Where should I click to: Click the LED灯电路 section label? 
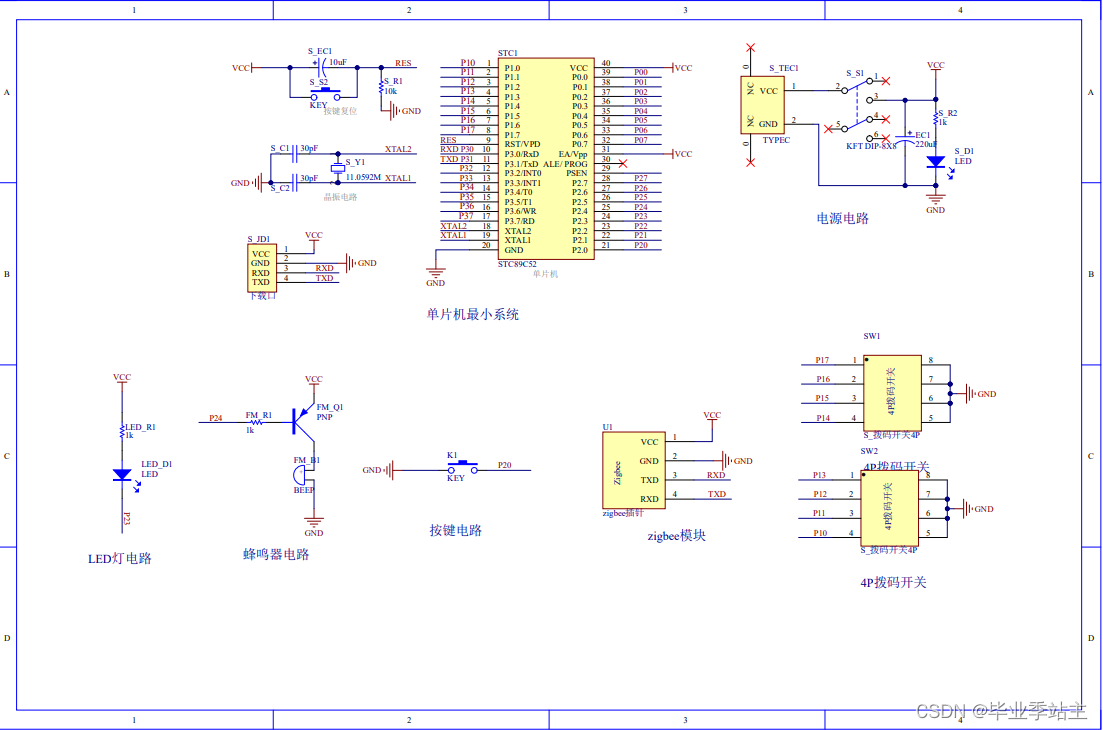(120, 558)
